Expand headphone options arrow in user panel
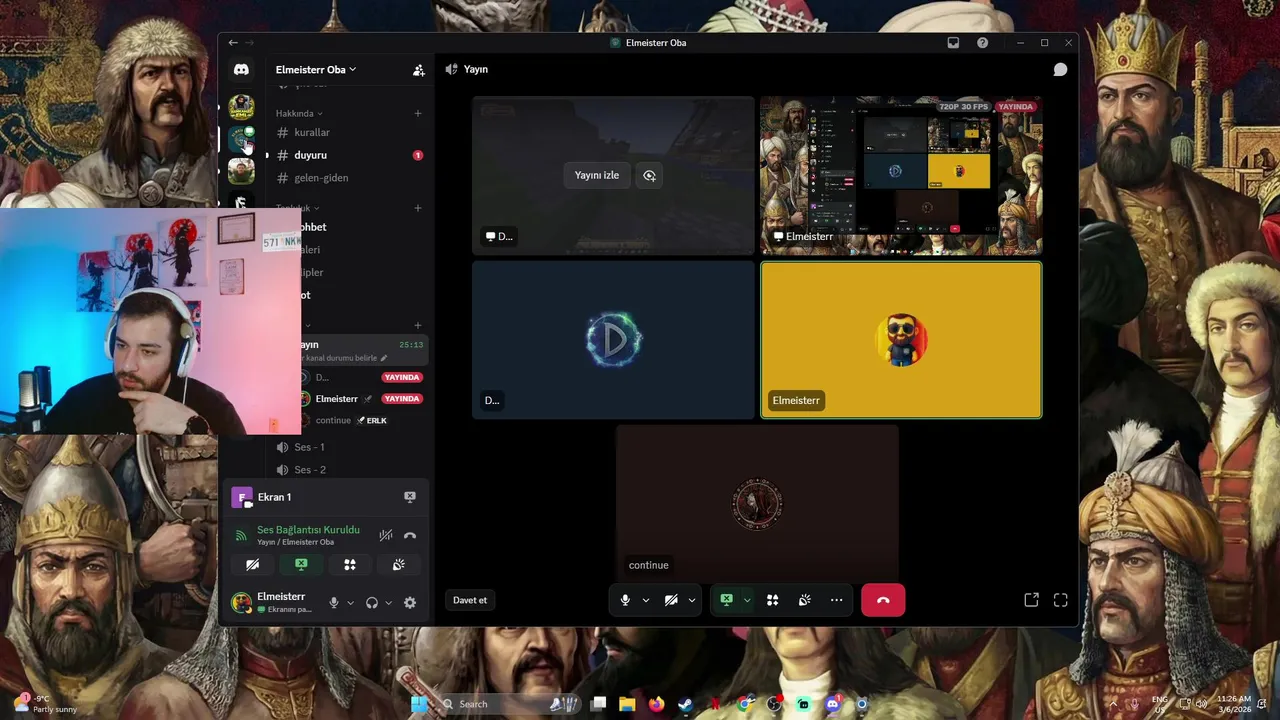 (x=388, y=603)
